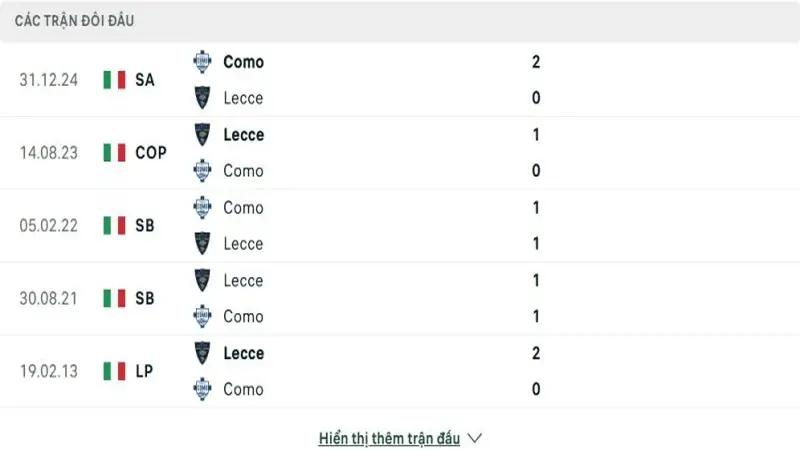Viewport: 800px width, 450px height.
Task: Click the 'Hiển thị thêm trận đấu' link
Action: coord(389,438)
